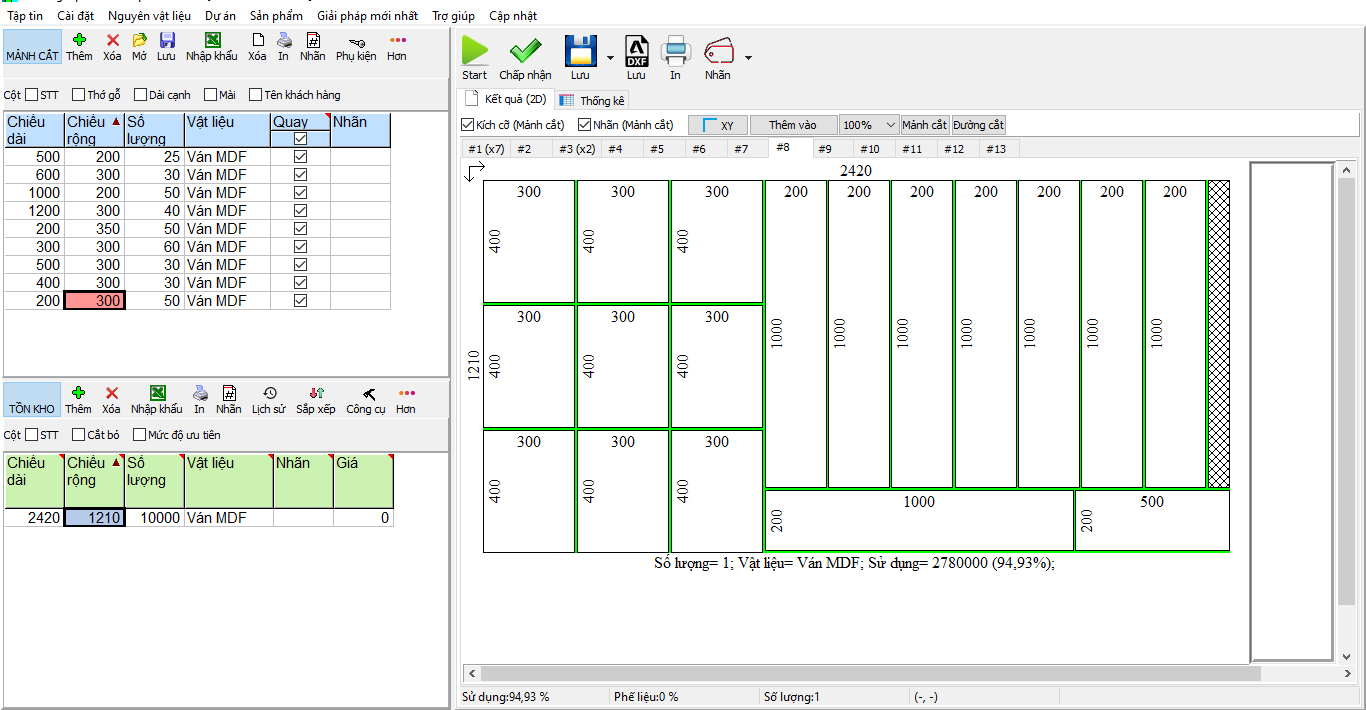
Task: Enable the Mức độ ưu tiên checkbox
Action: tap(140, 435)
